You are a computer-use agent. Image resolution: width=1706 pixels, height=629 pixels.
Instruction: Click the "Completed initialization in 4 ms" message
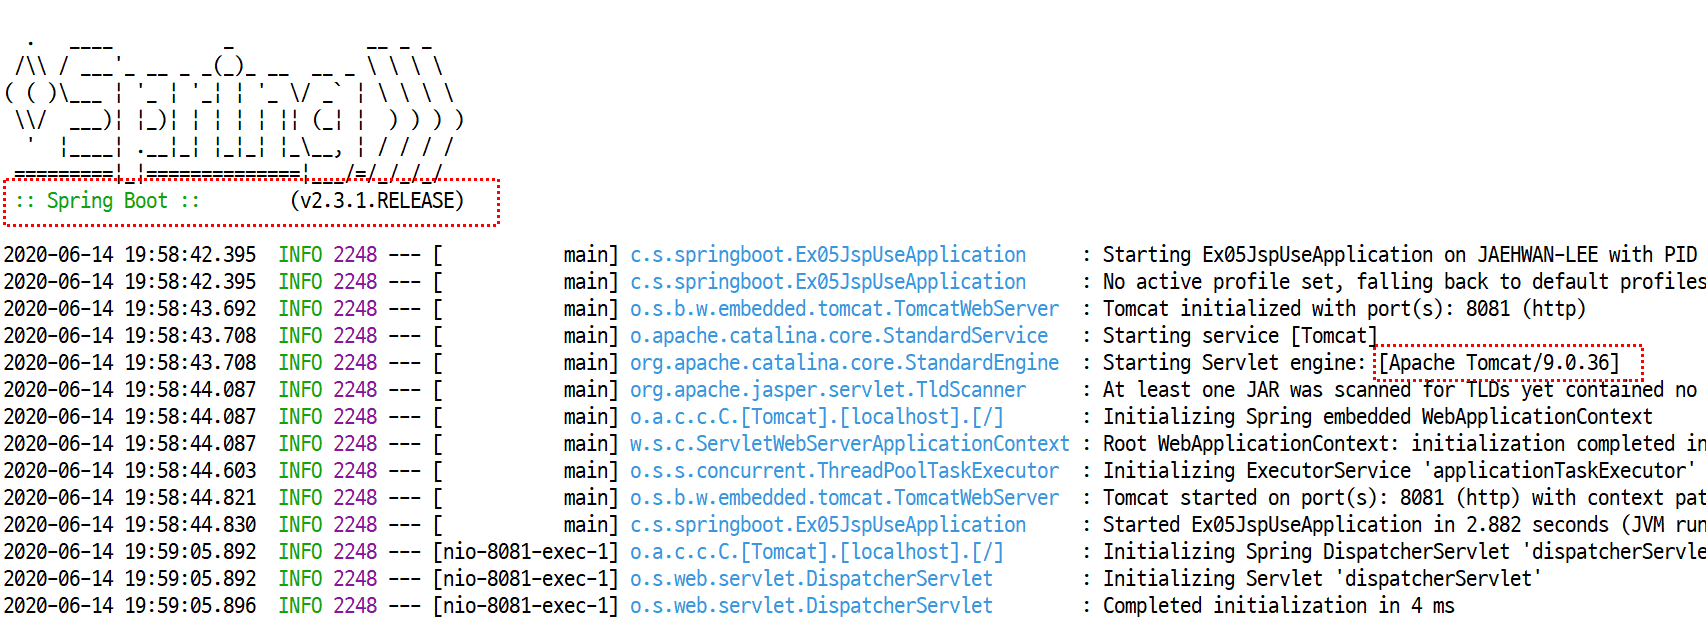pyautogui.click(x=1278, y=606)
